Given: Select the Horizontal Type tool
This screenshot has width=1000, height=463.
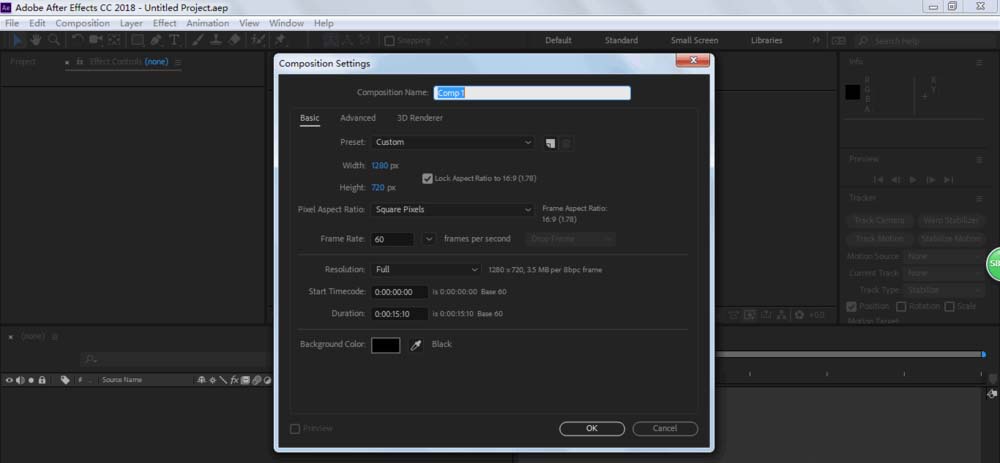Looking at the screenshot, I should click(173, 40).
